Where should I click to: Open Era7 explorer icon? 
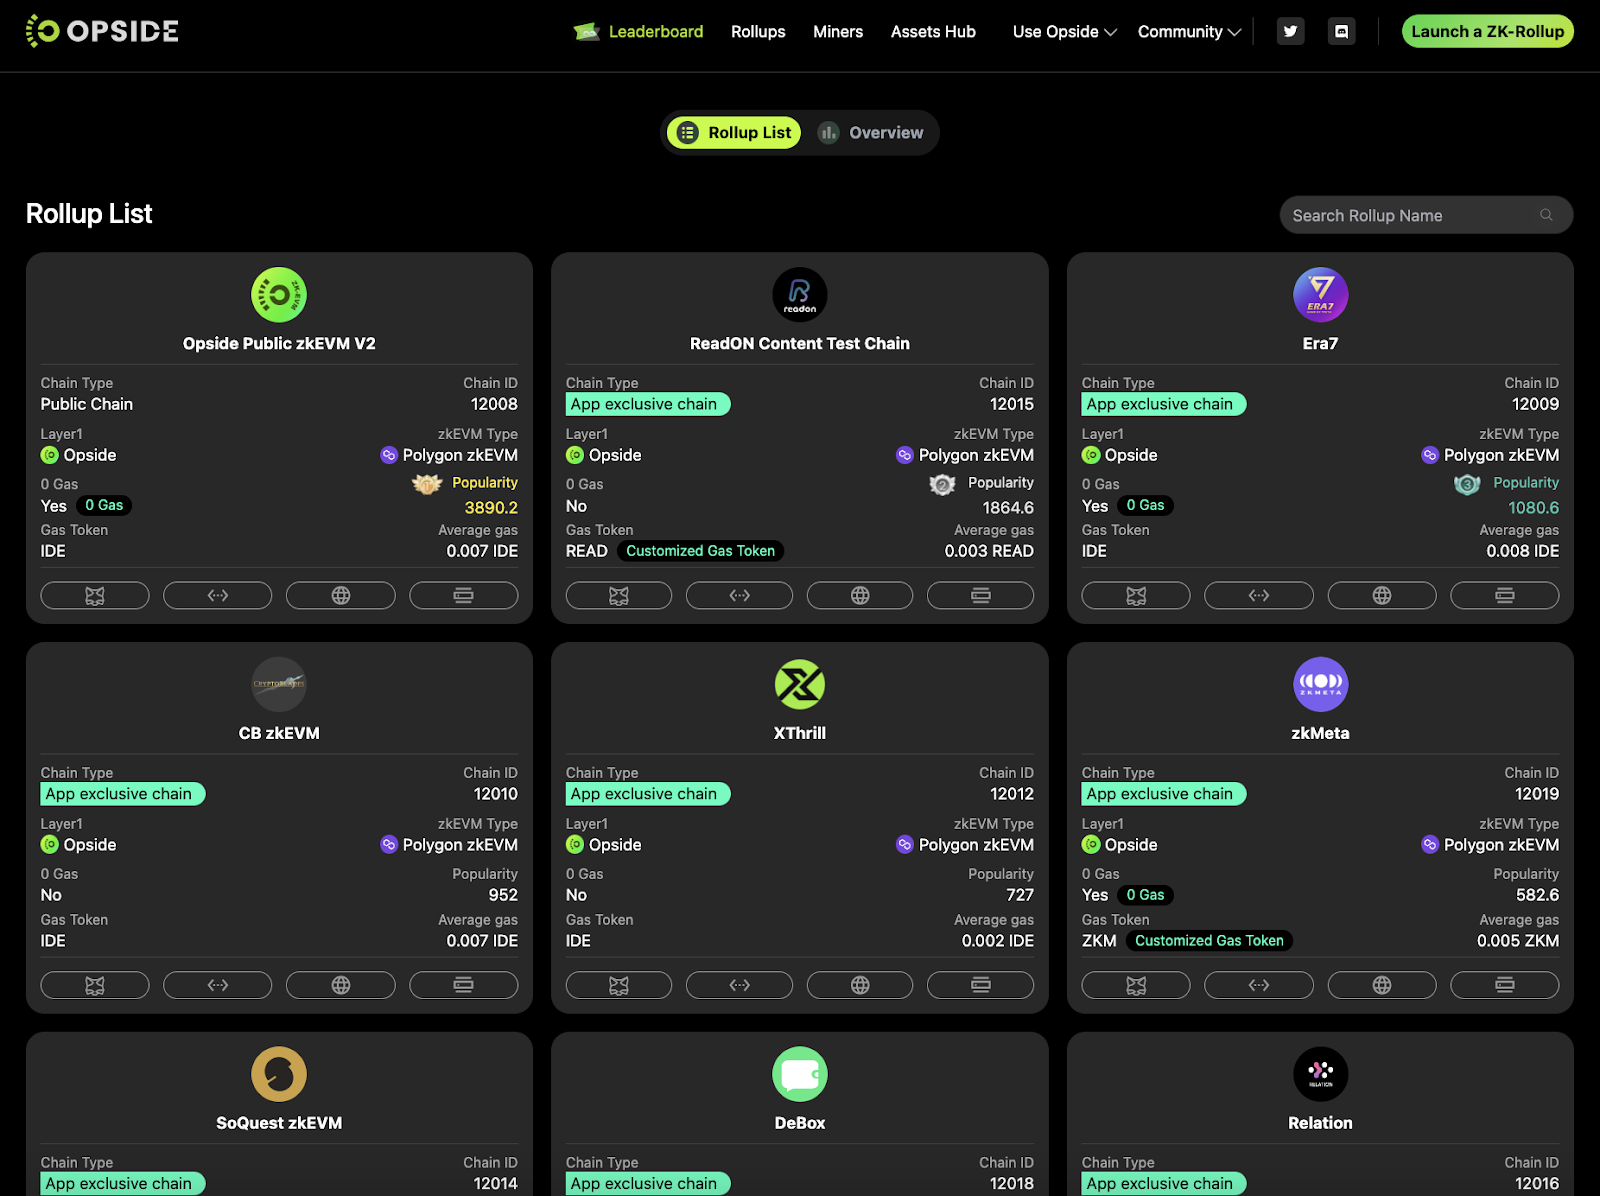pyautogui.click(x=1505, y=595)
